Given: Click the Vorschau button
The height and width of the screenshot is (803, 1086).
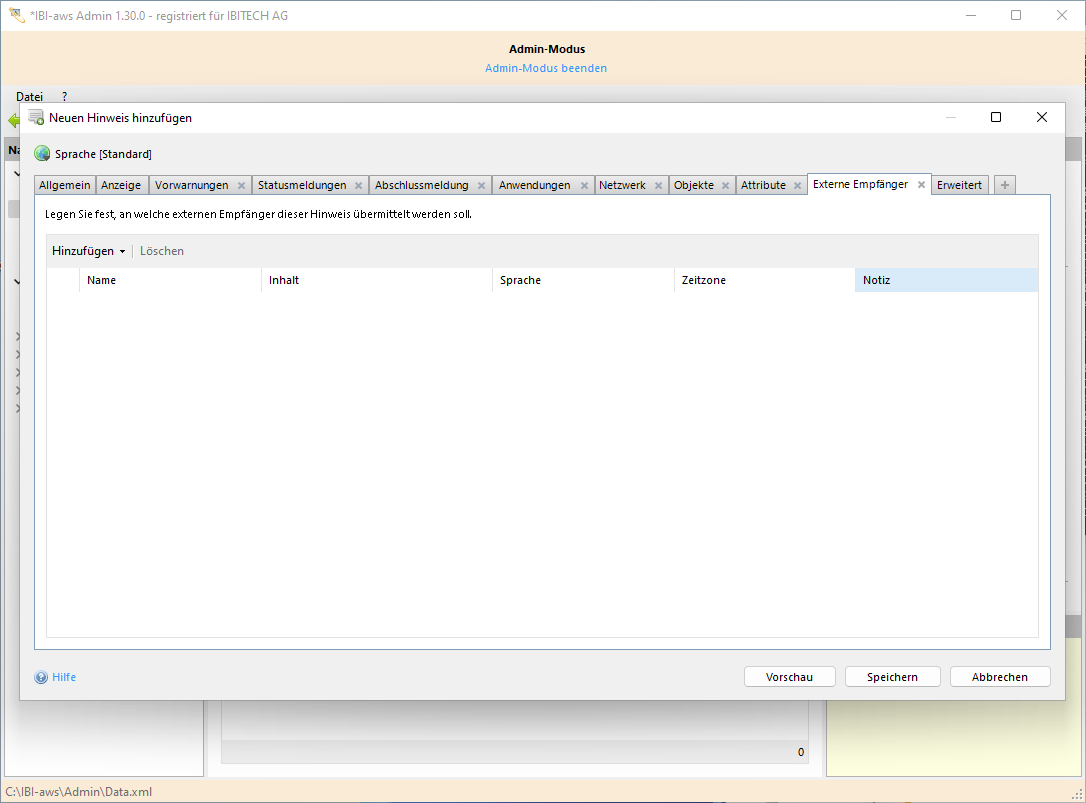Looking at the screenshot, I should coord(789,677).
